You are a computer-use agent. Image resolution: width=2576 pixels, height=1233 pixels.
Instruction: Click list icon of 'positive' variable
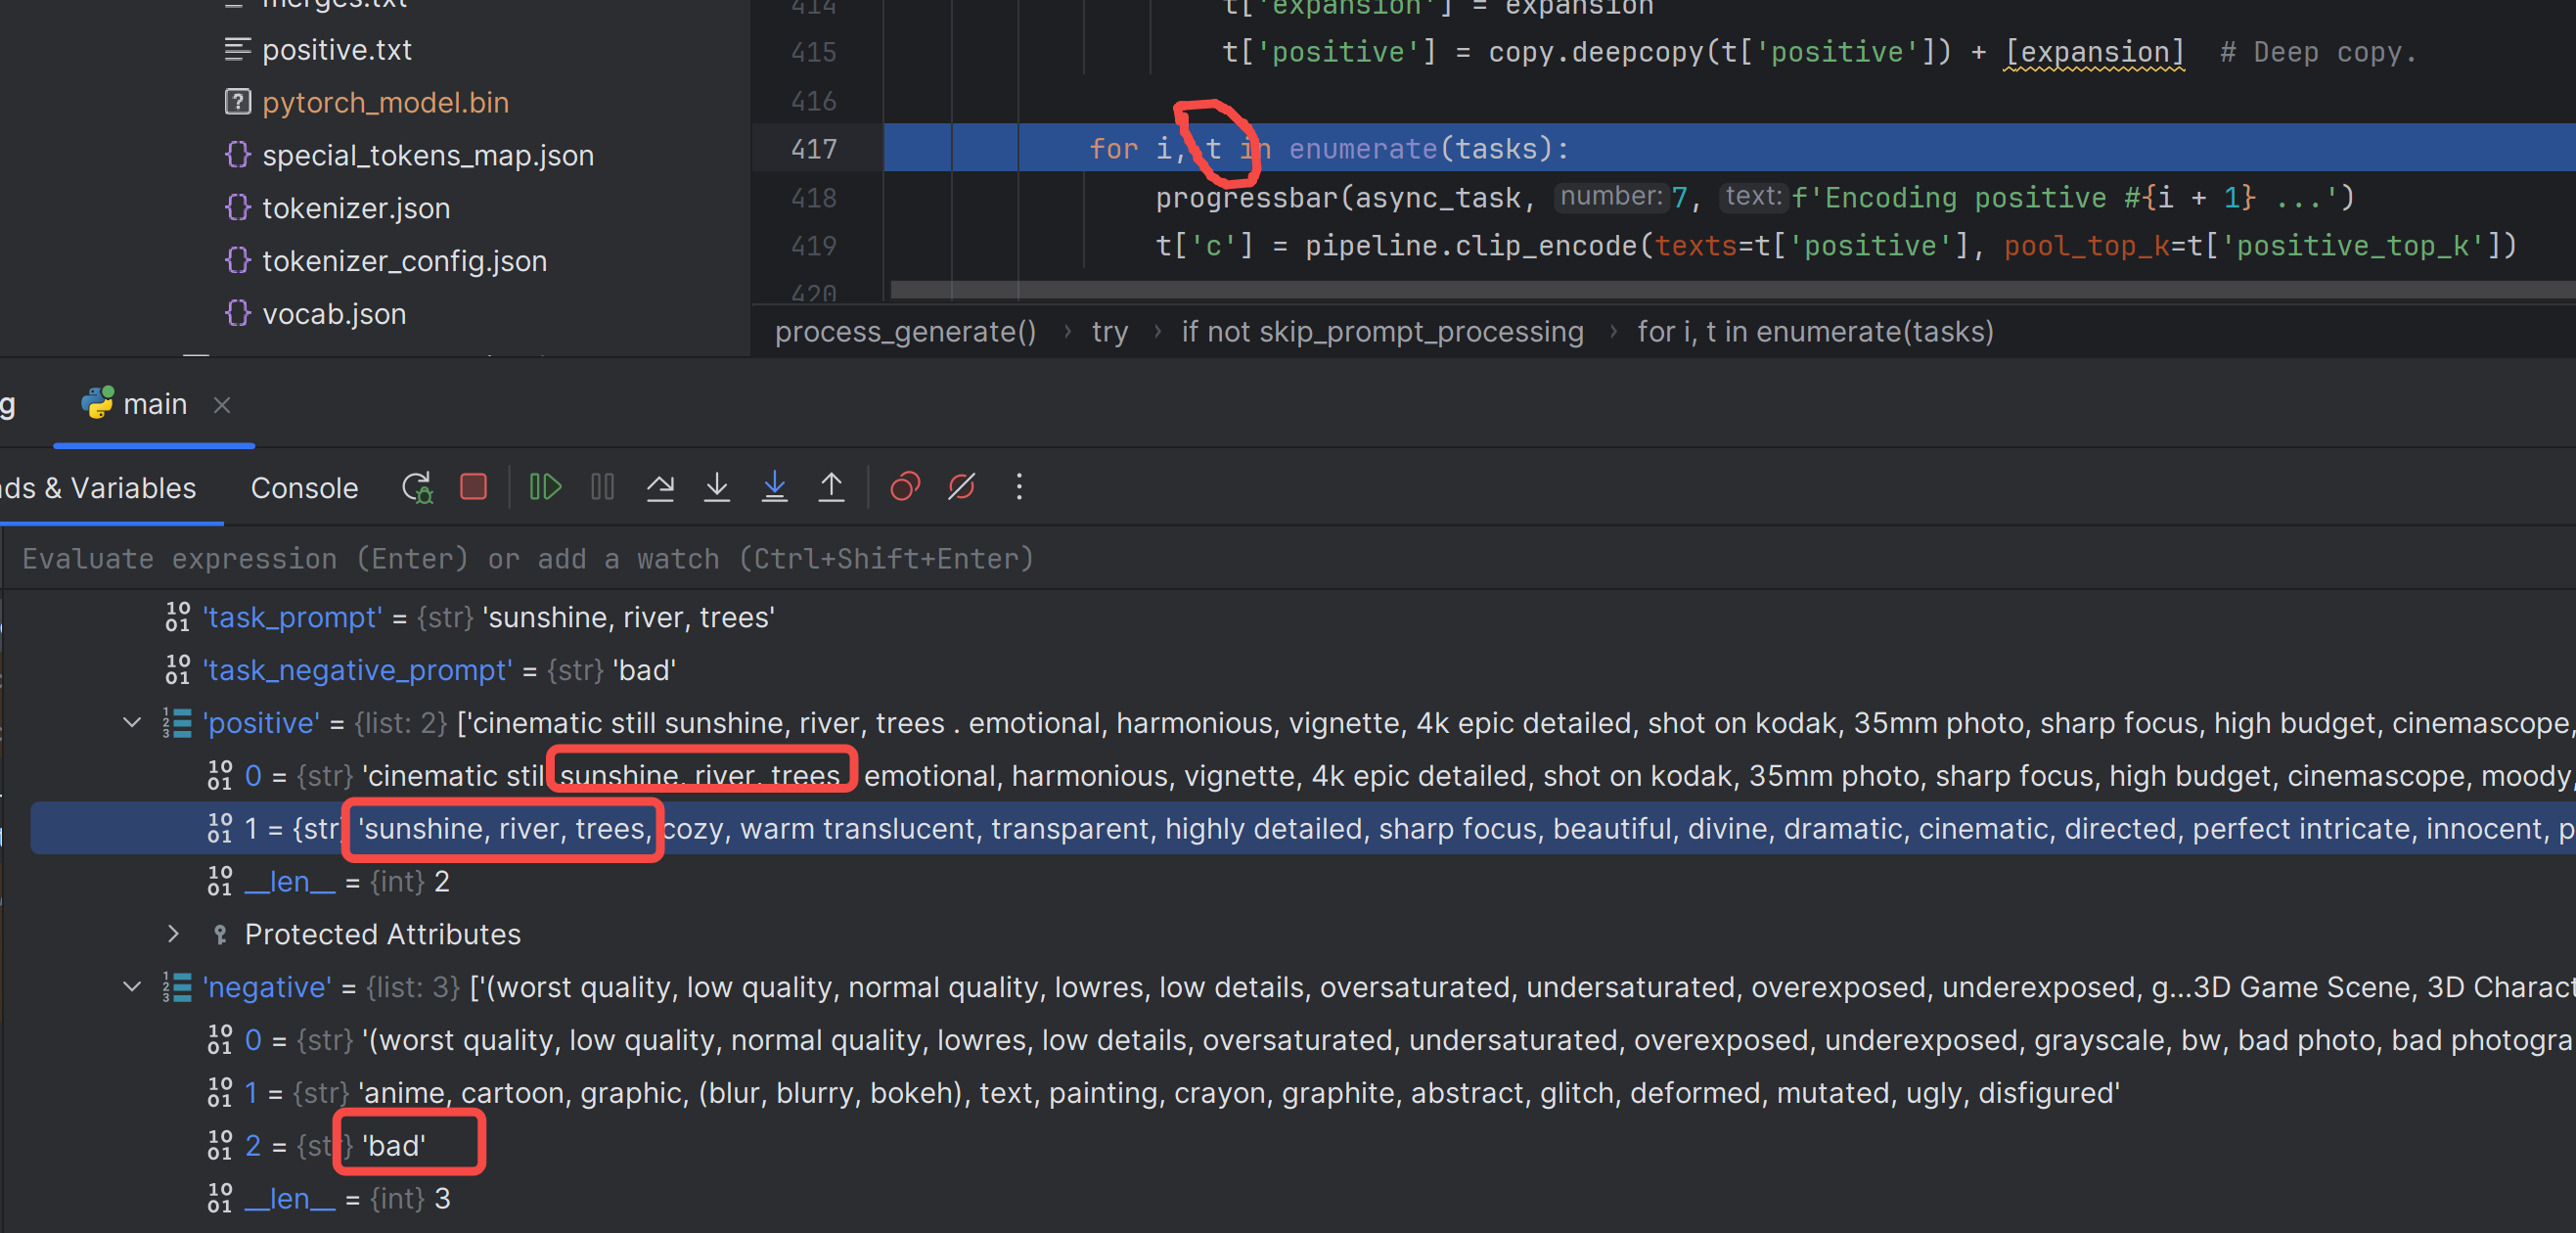click(x=177, y=723)
